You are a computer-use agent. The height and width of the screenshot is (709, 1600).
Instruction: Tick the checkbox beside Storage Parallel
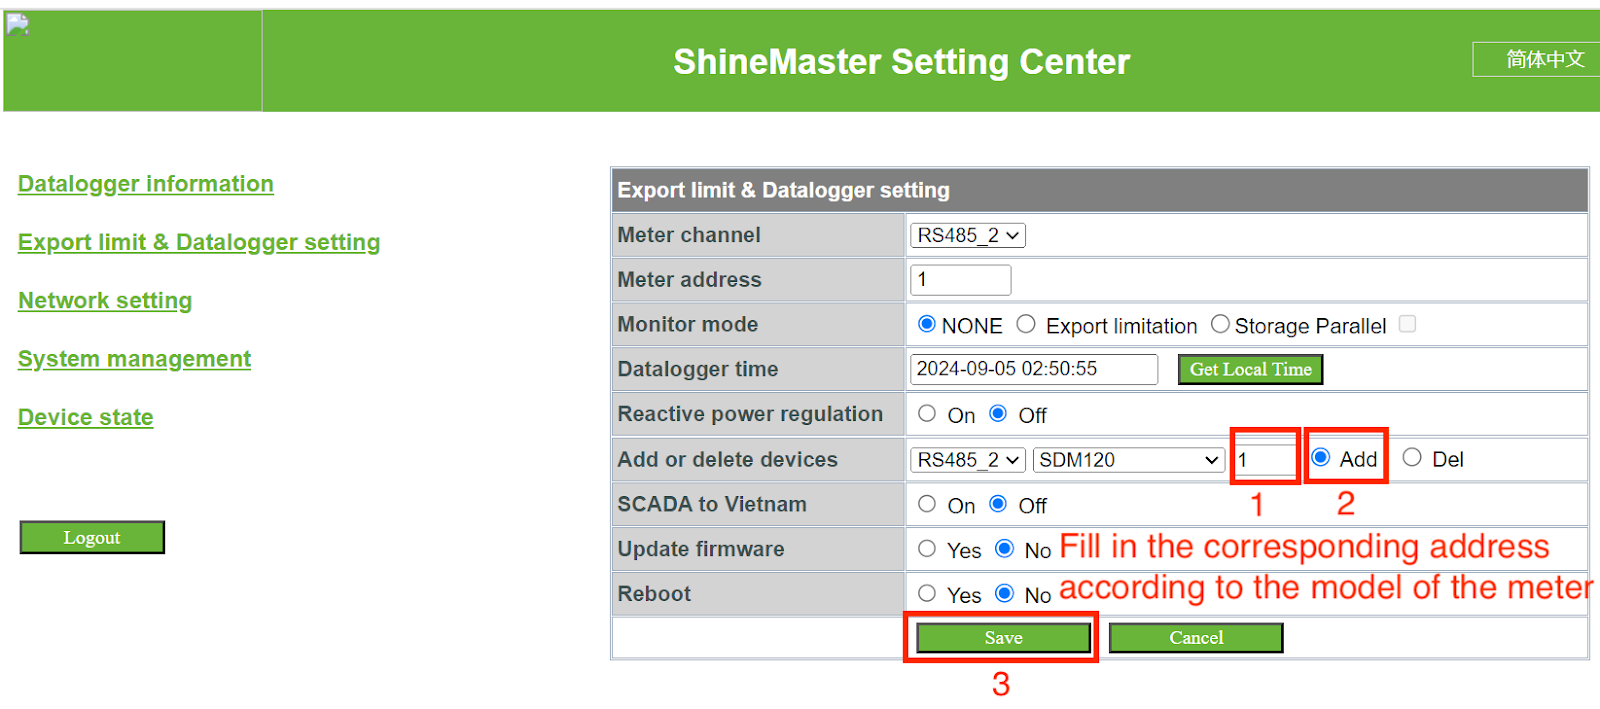[x=1407, y=324]
